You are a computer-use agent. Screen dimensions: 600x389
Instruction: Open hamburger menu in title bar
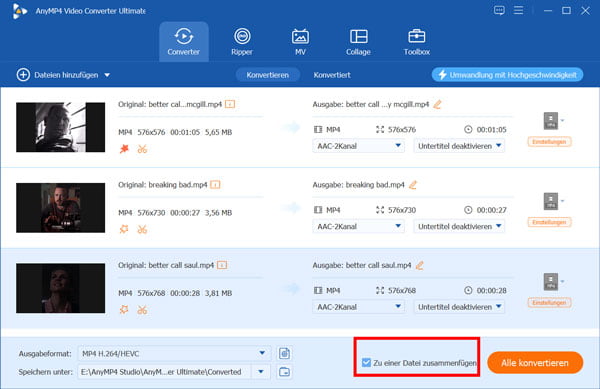518,10
